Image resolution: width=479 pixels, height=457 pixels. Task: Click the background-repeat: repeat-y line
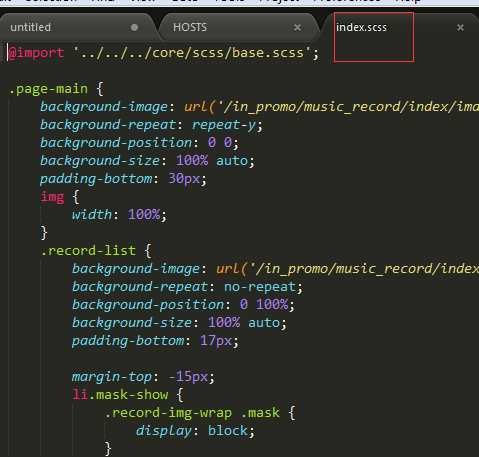[151, 125]
